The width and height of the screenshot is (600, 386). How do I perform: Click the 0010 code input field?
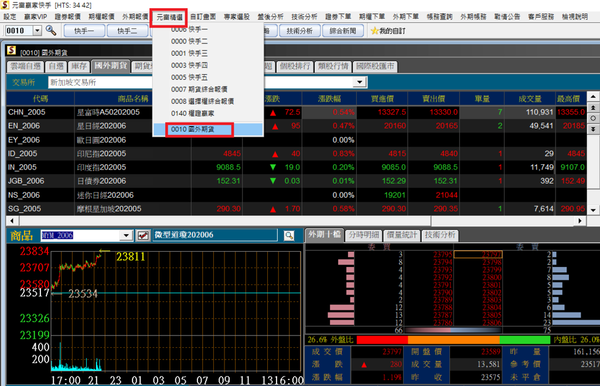pyautogui.click(x=19, y=31)
